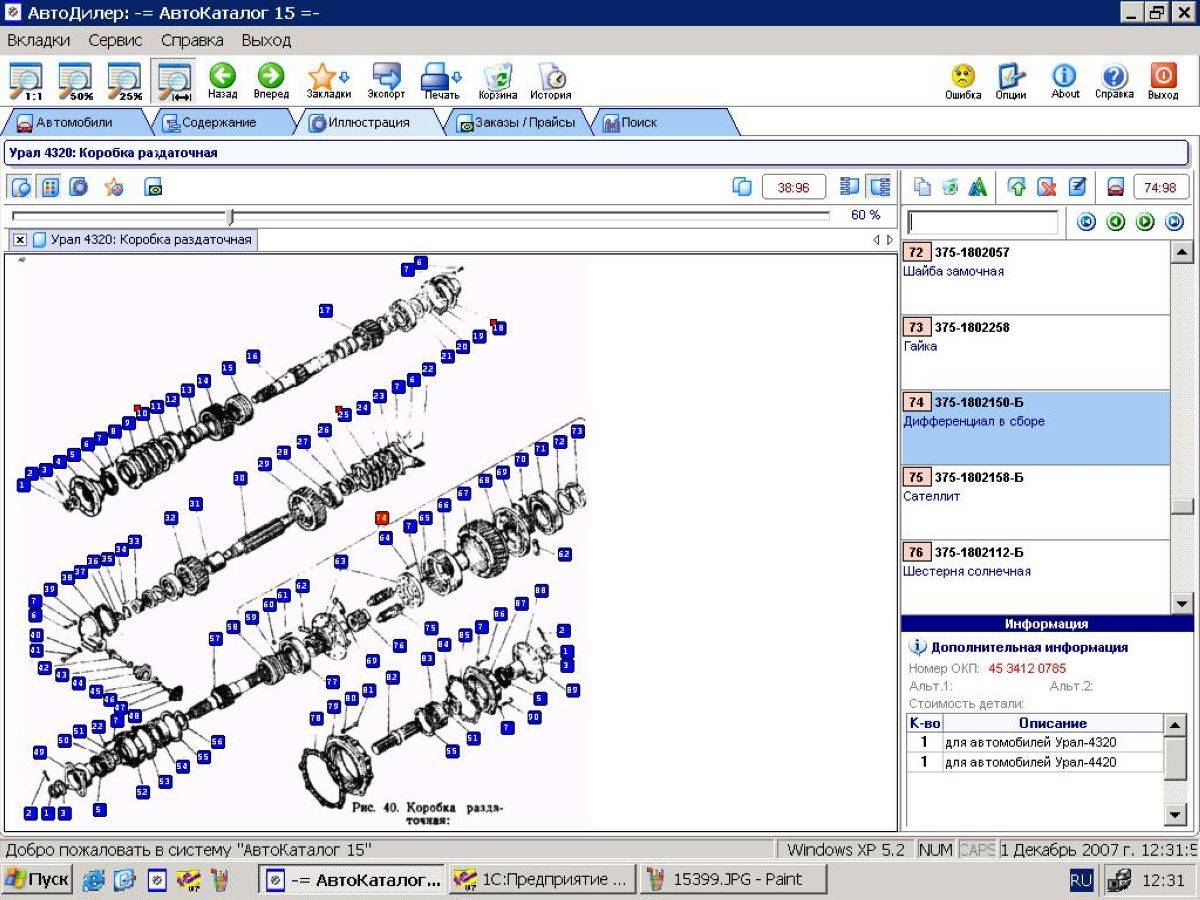The height and width of the screenshot is (900, 1200).
Task: Open the Корзина basket
Action: pos(498,81)
